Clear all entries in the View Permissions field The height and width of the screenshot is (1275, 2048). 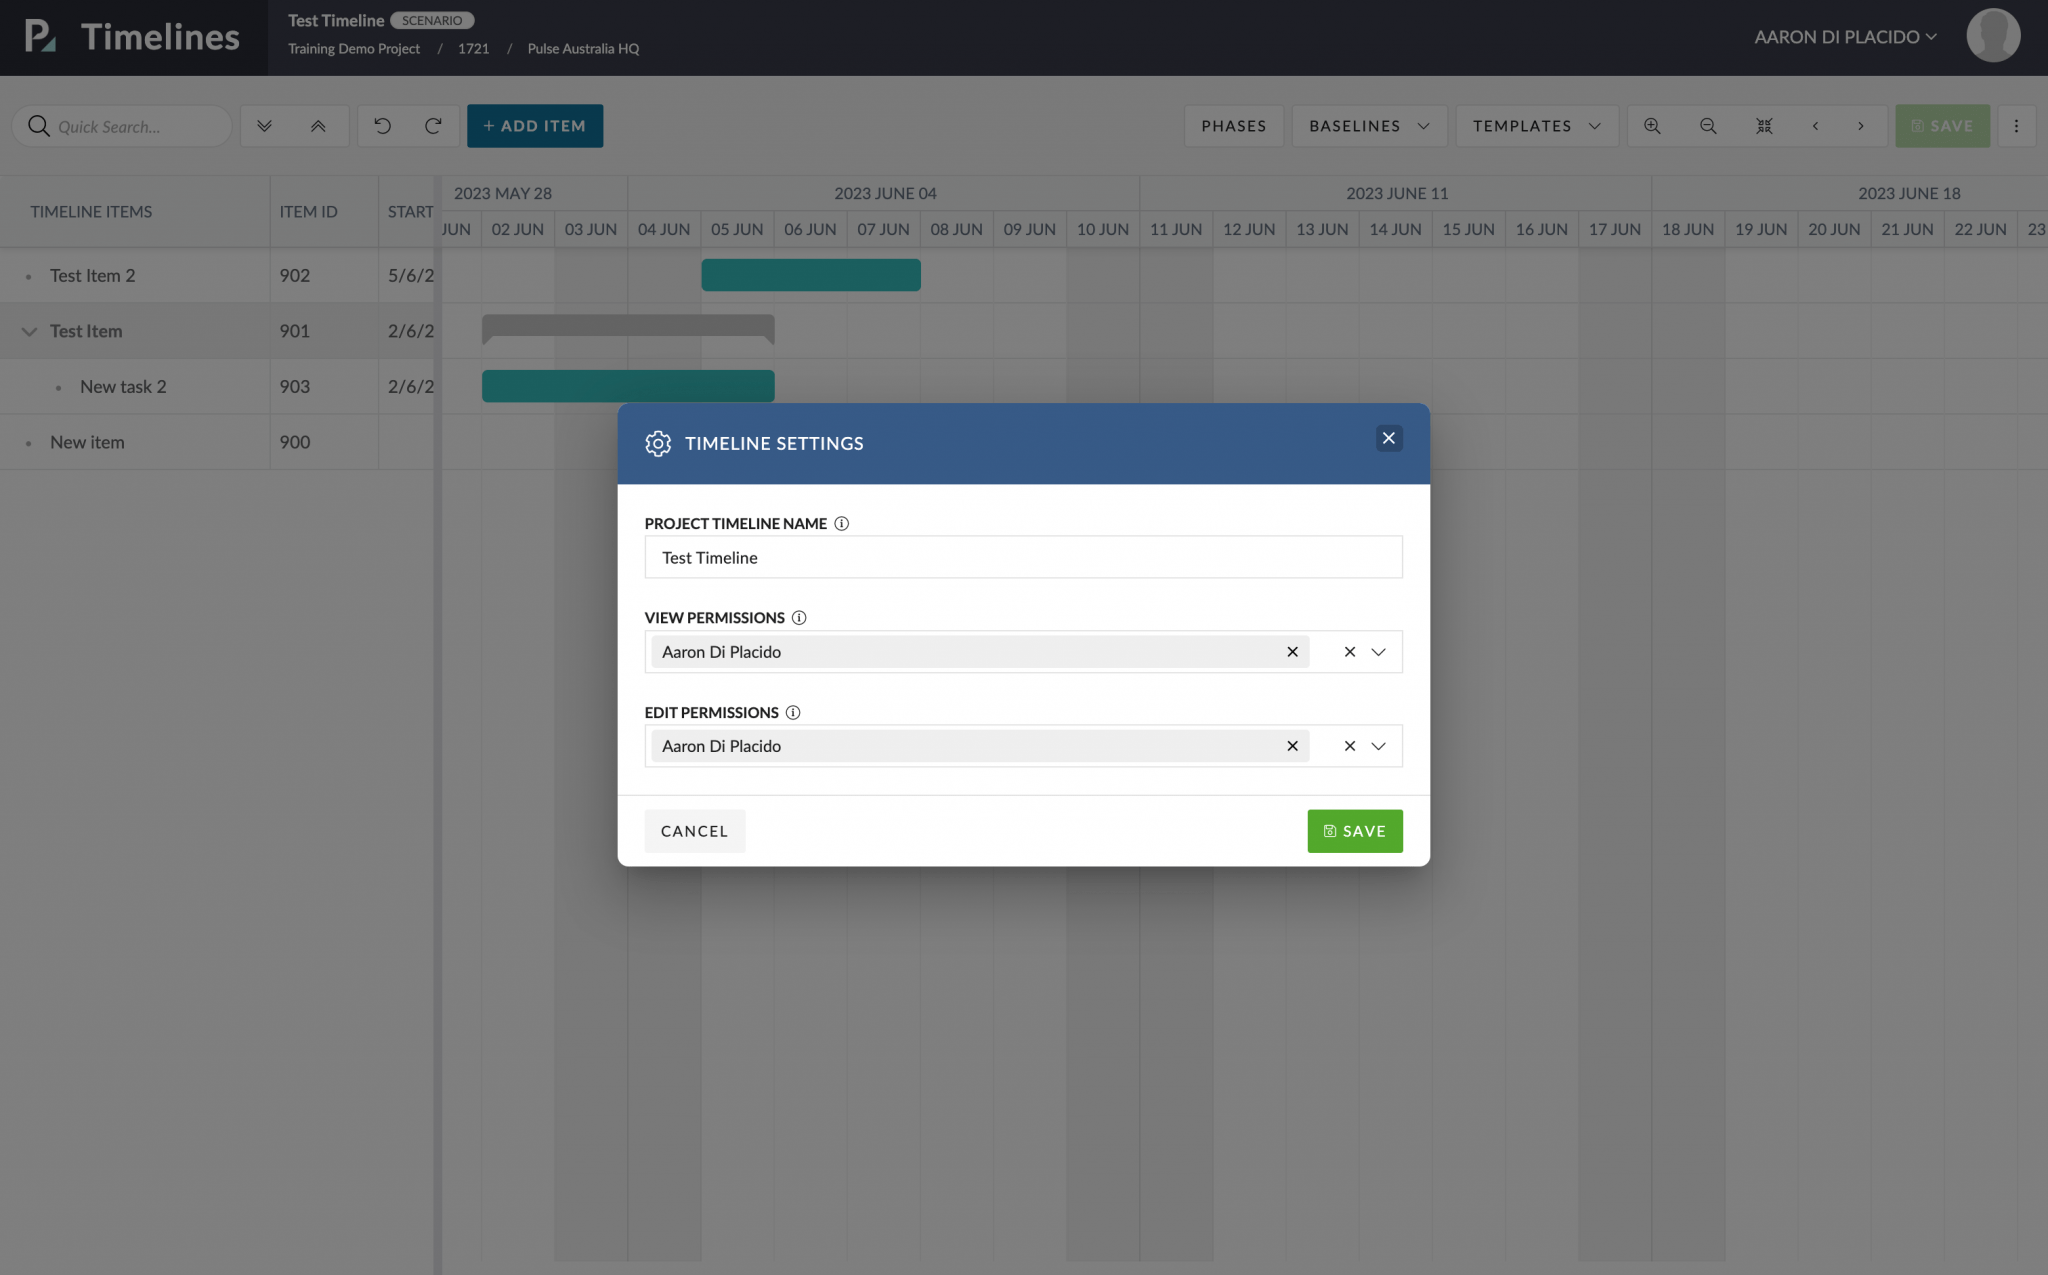point(1349,651)
